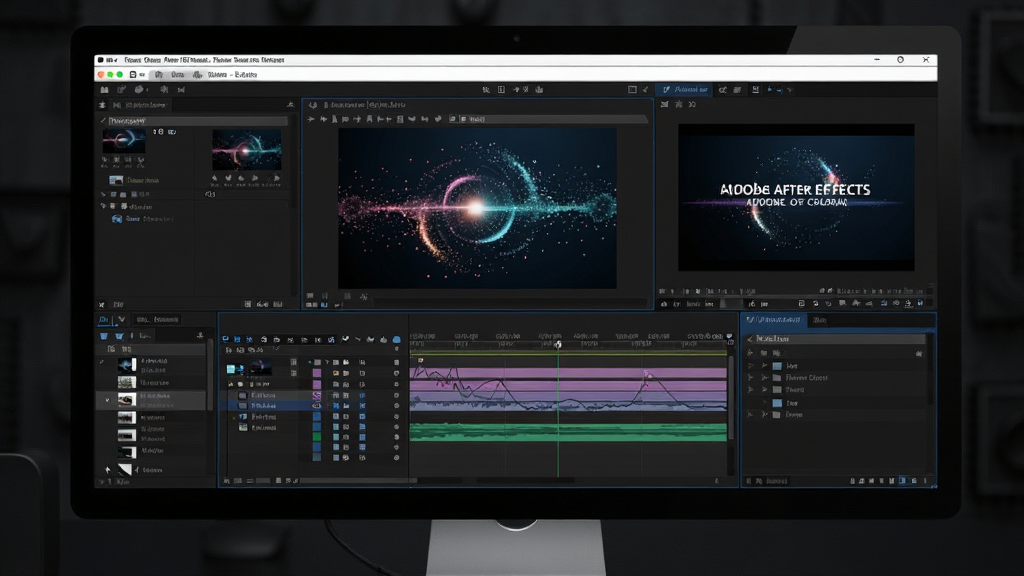Select the active first tab of the bottom-right panel
The height and width of the screenshot is (576, 1024).
pos(774,320)
